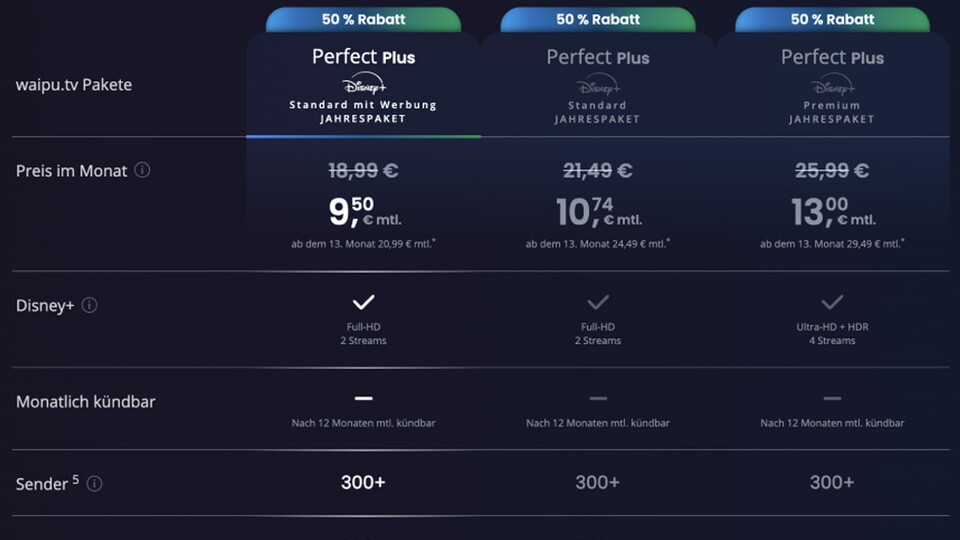960x540 pixels.
Task: Click the checkmark in Standard Jahrespaket column
Action: 598,302
